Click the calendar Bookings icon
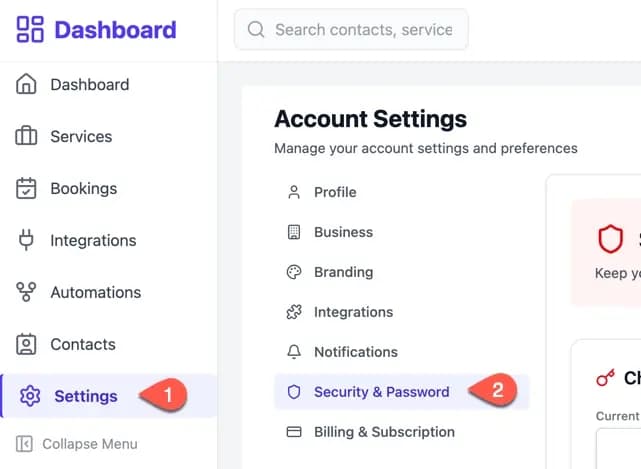641x469 pixels. pyautogui.click(x=26, y=188)
